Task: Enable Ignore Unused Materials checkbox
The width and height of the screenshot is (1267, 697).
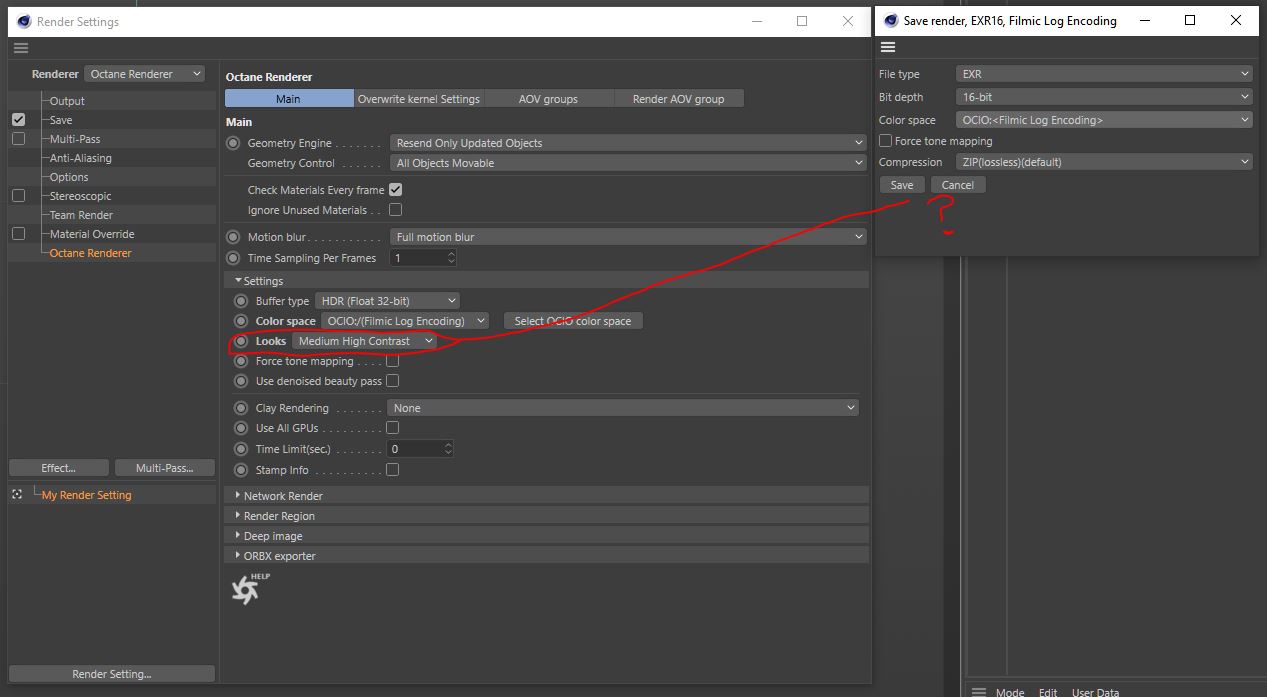Action: (x=395, y=210)
